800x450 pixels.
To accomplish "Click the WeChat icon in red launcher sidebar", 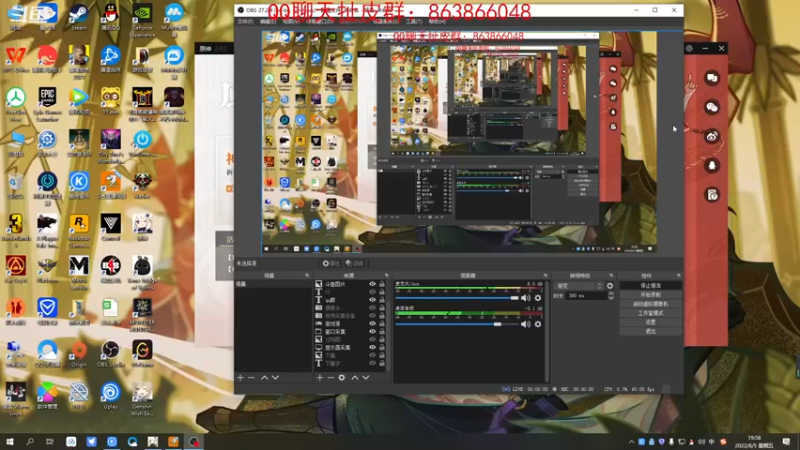I will [712, 107].
